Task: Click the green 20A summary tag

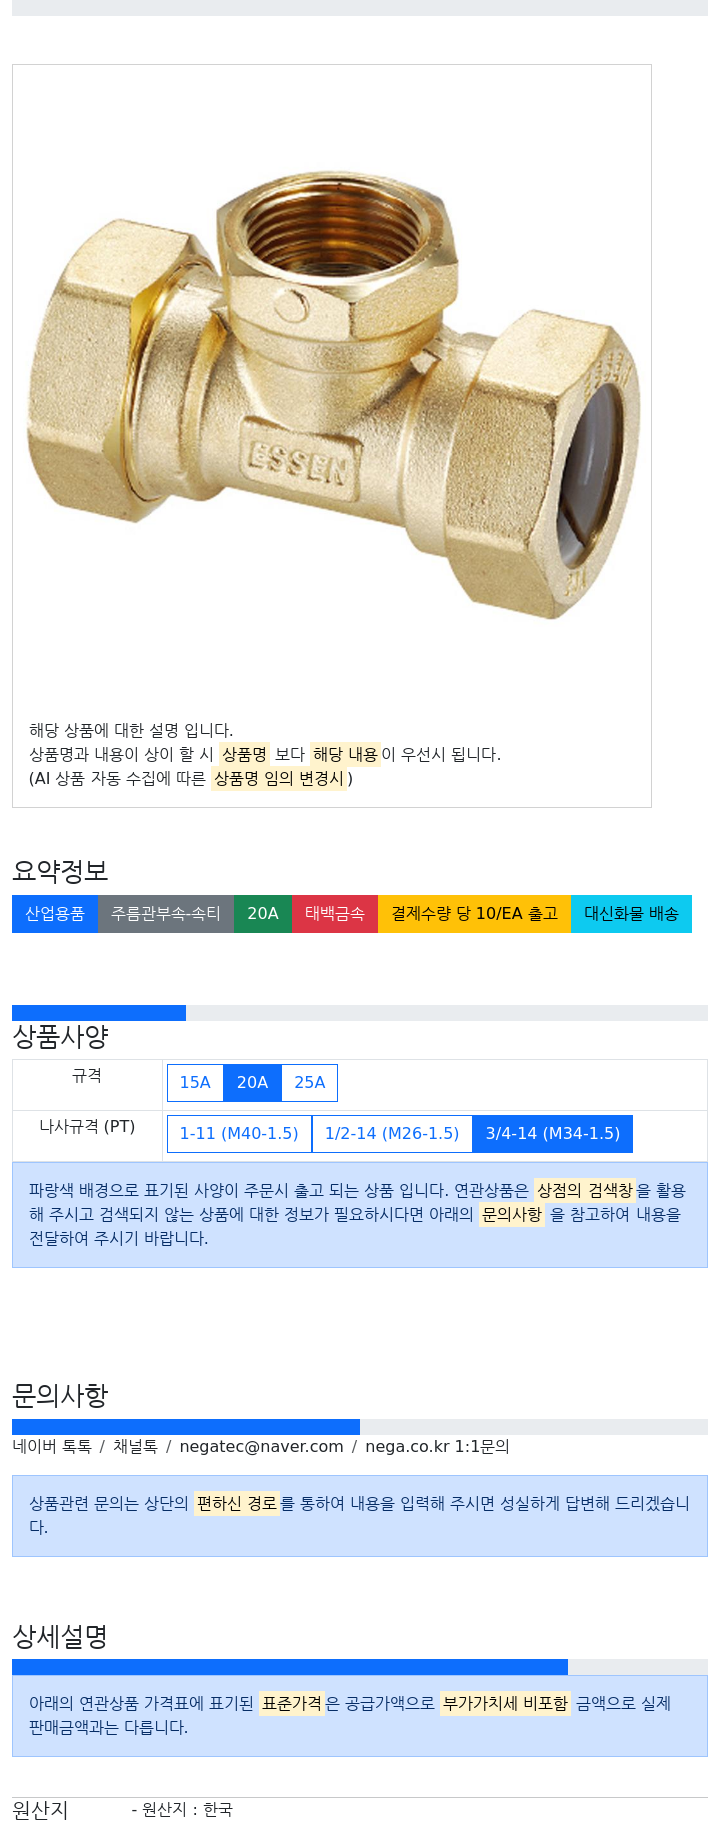Action: click(x=263, y=914)
